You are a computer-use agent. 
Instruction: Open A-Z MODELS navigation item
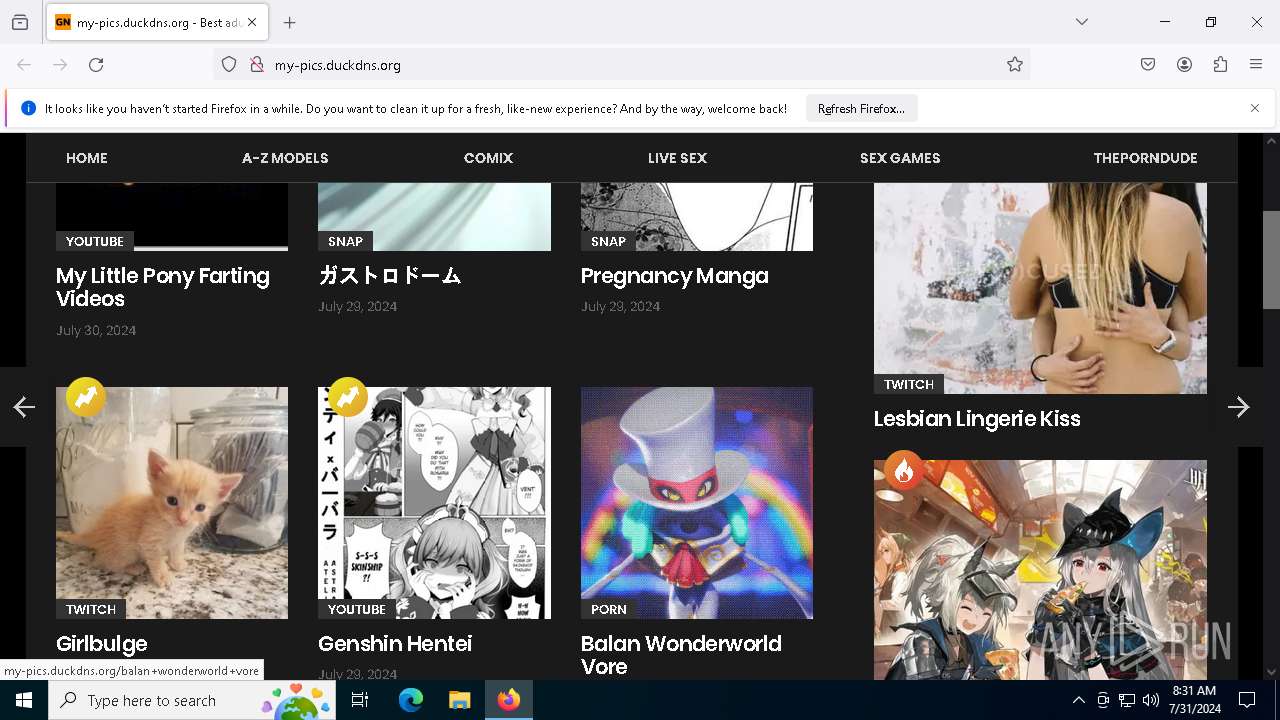coord(285,158)
